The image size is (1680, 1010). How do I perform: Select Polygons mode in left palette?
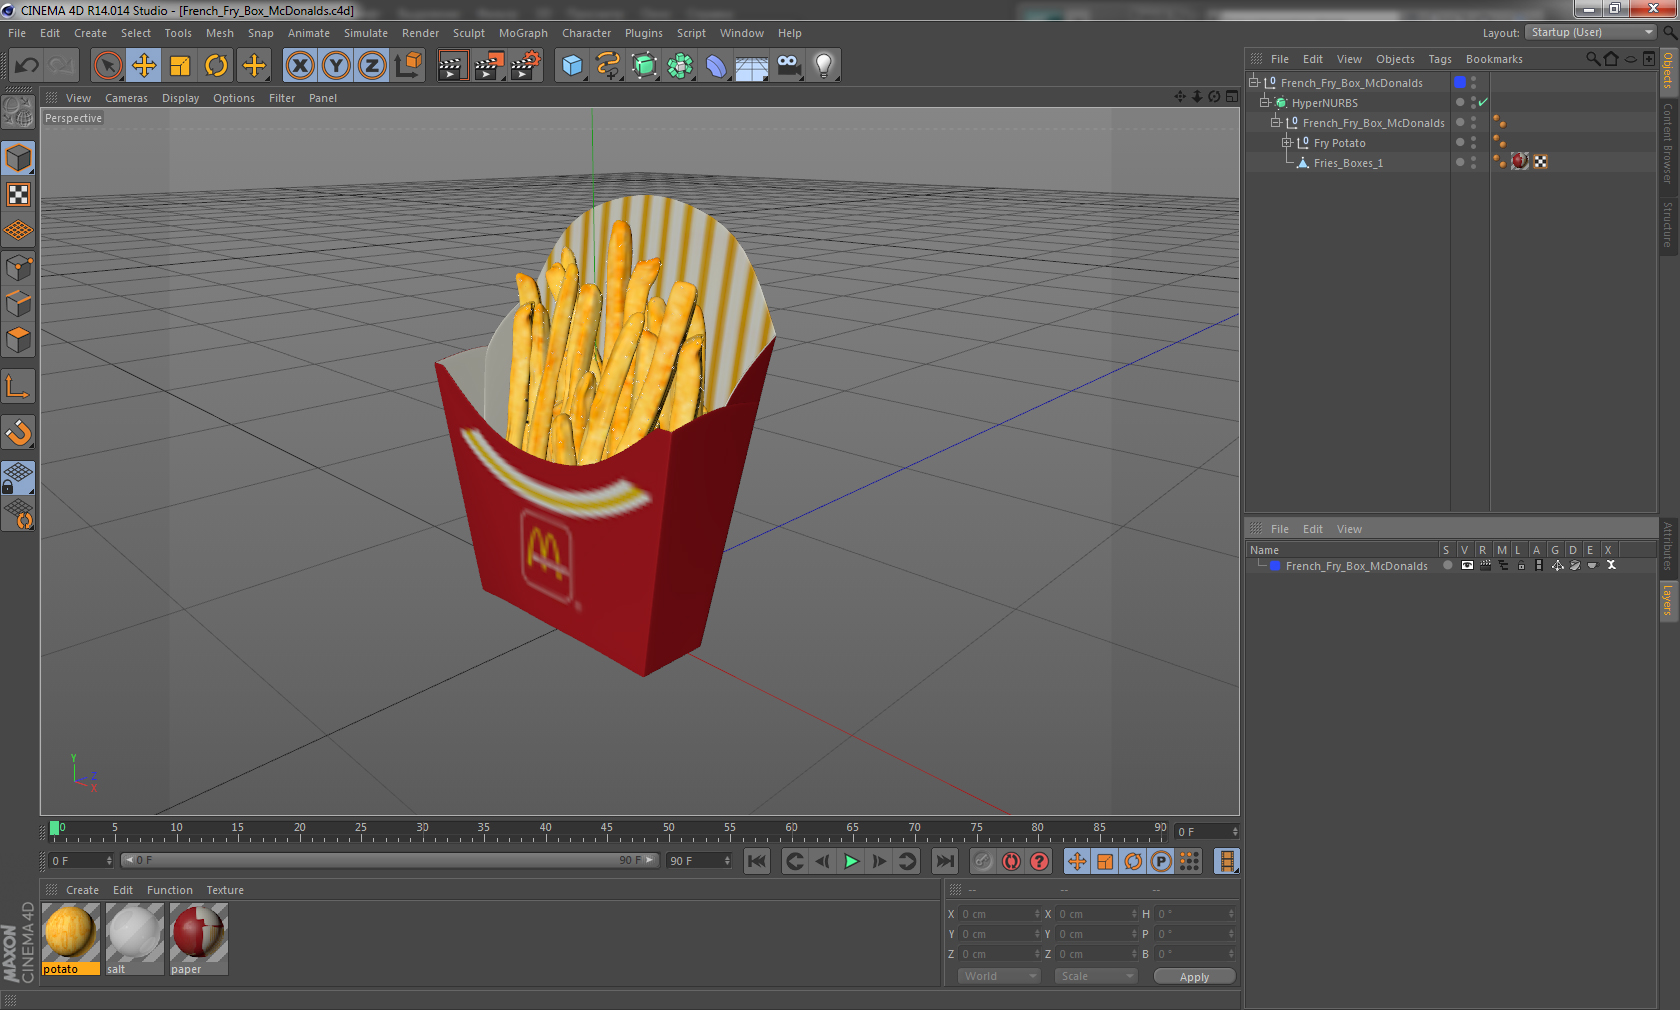click(19, 340)
